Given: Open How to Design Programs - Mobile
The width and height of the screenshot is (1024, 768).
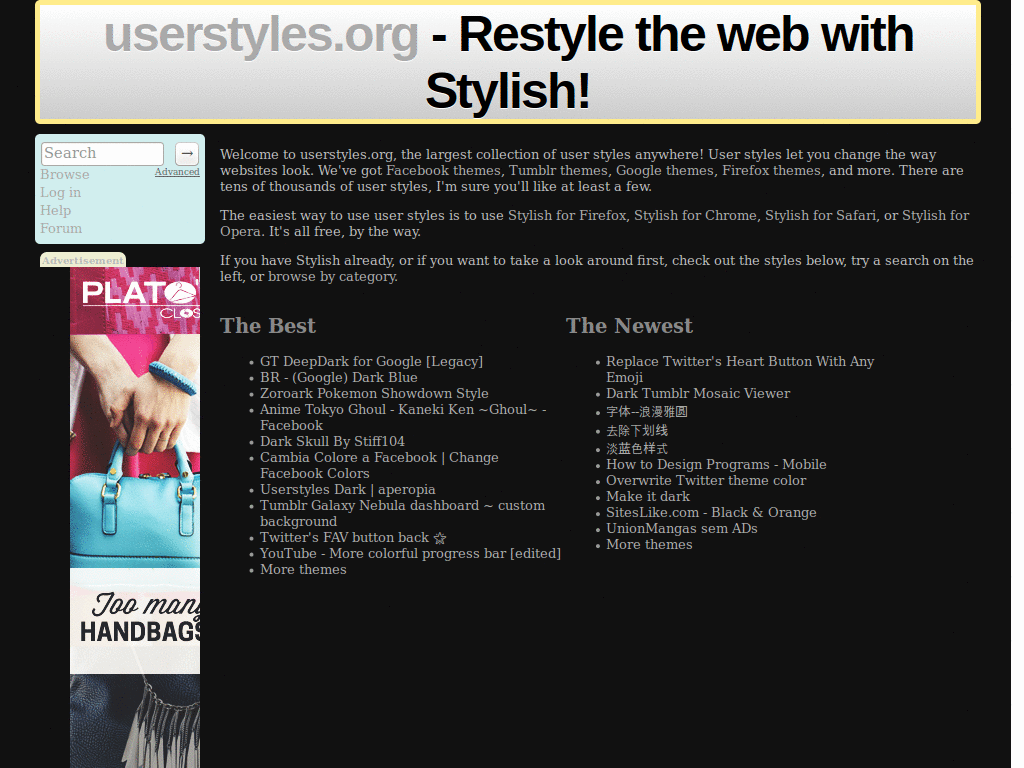Looking at the screenshot, I should (716, 465).
